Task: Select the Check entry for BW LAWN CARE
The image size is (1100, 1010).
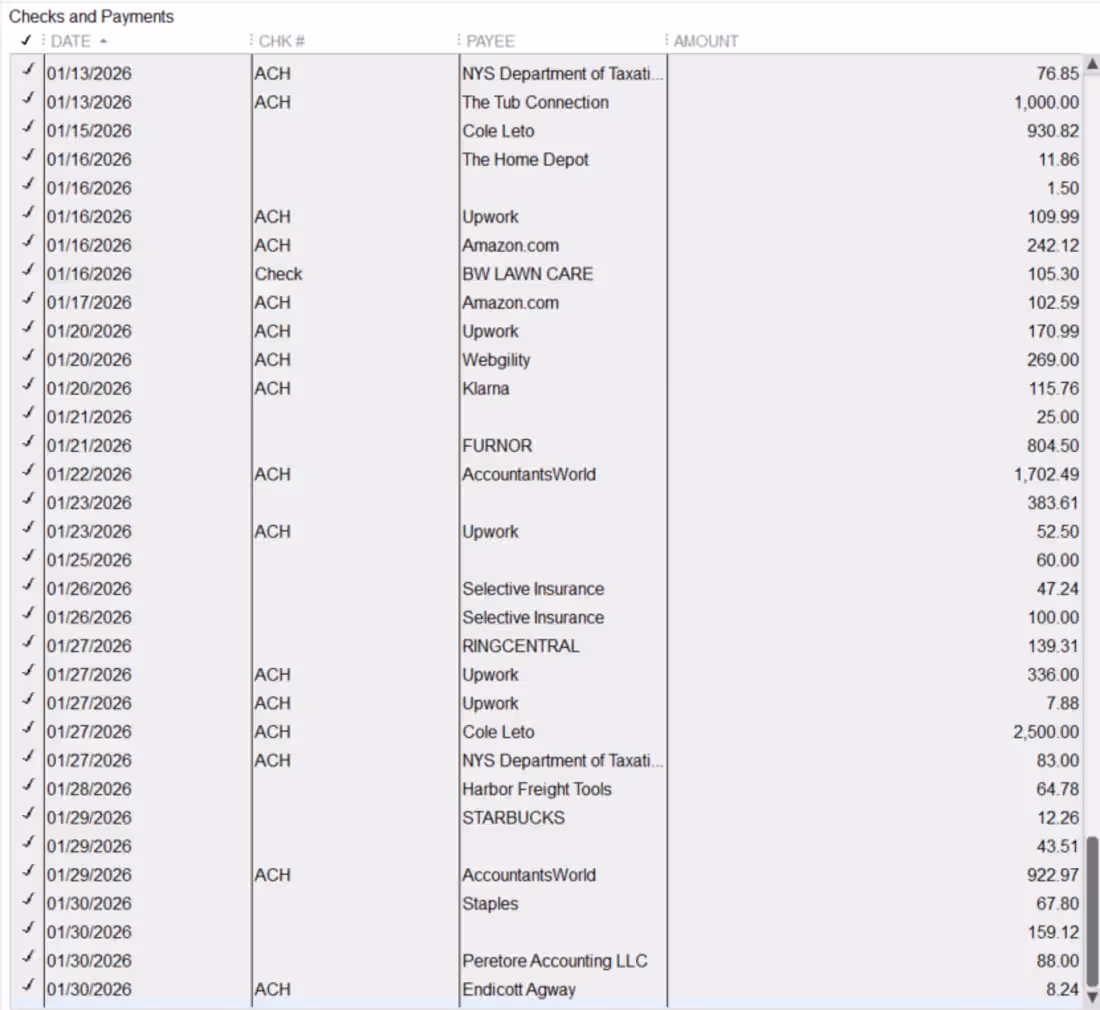Action: (x=279, y=274)
